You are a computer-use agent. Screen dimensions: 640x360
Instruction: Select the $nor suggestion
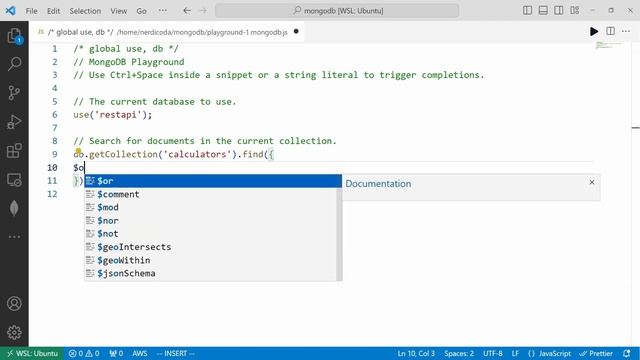coord(210,220)
